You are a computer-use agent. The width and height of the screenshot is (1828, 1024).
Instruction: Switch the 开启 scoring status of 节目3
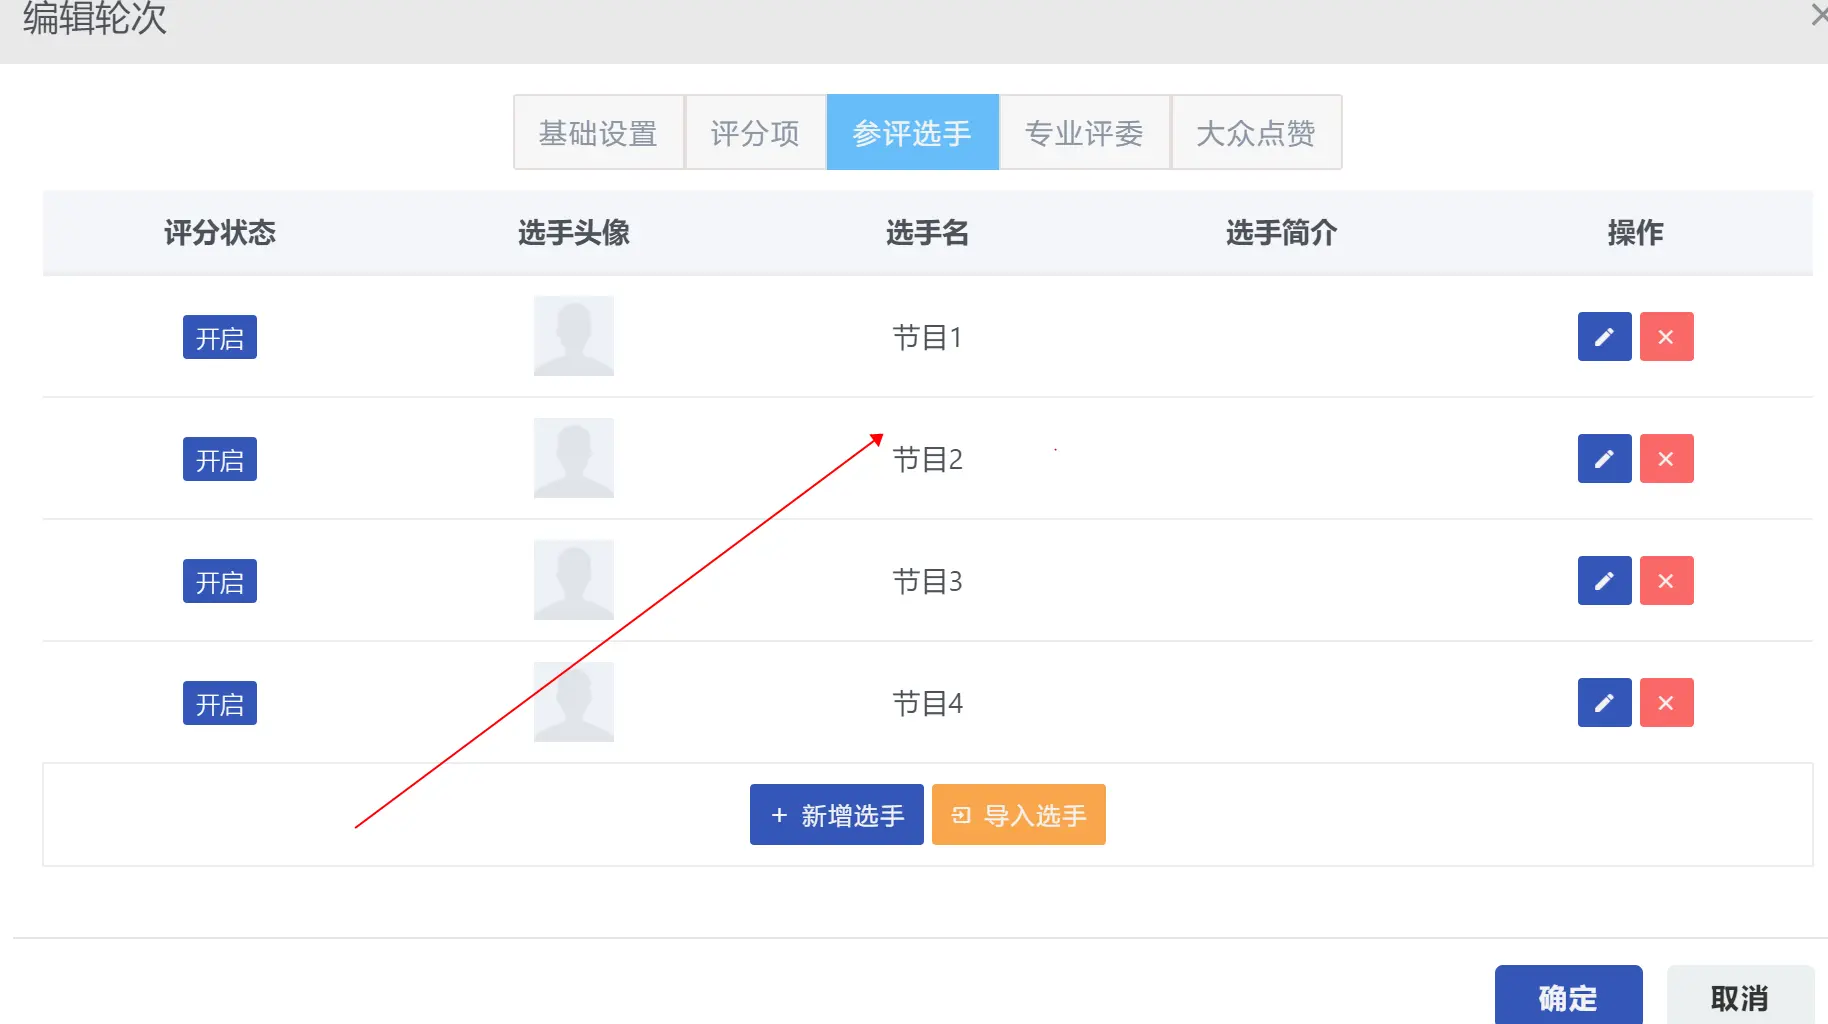(220, 582)
